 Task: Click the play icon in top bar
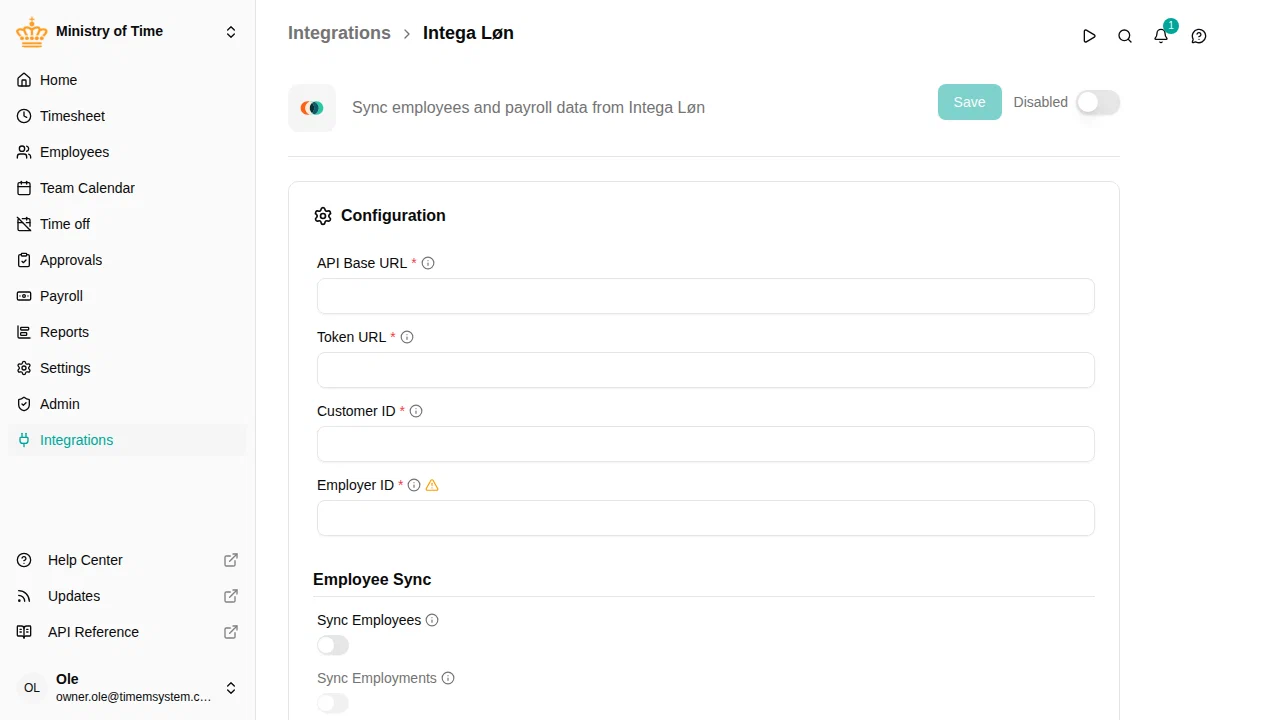tap(1089, 36)
